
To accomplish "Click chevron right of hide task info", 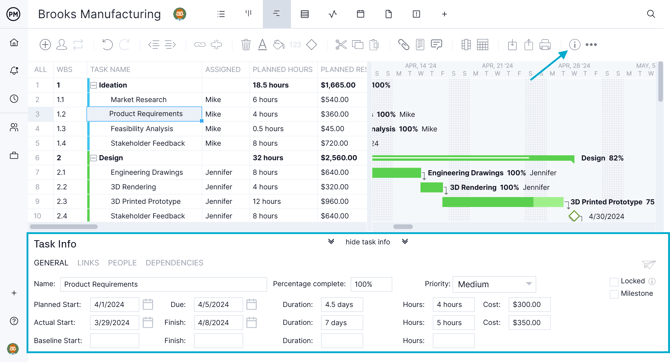I will coord(405,242).
